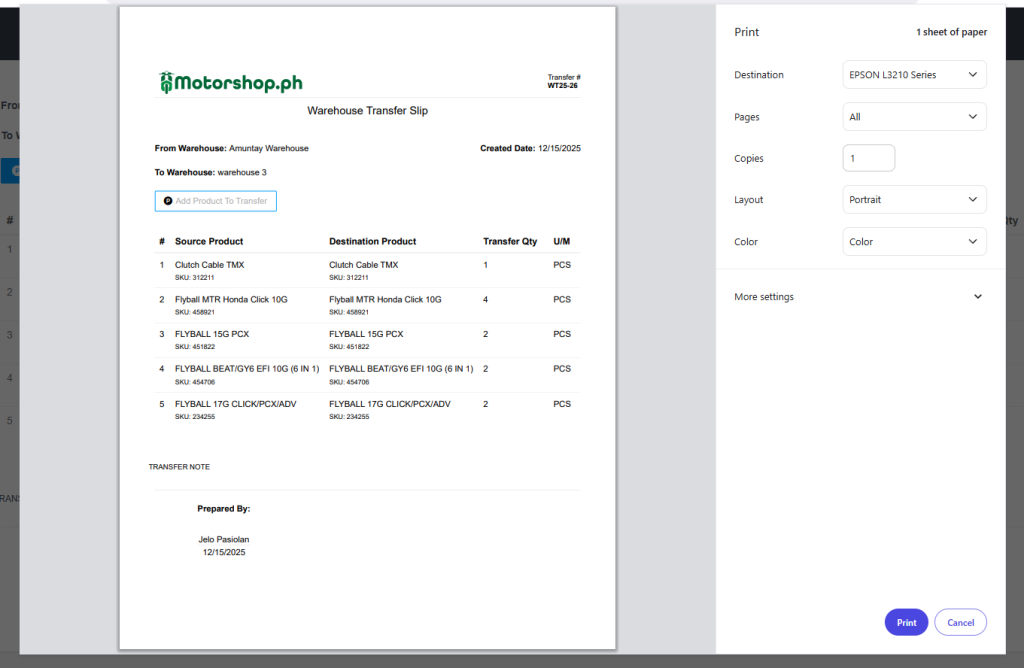Image resolution: width=1024 pixels, height=668 pixels.
Task: Click transfer number WT25-26 in preview
Action: pyautogui.click(x=562, y=86)
